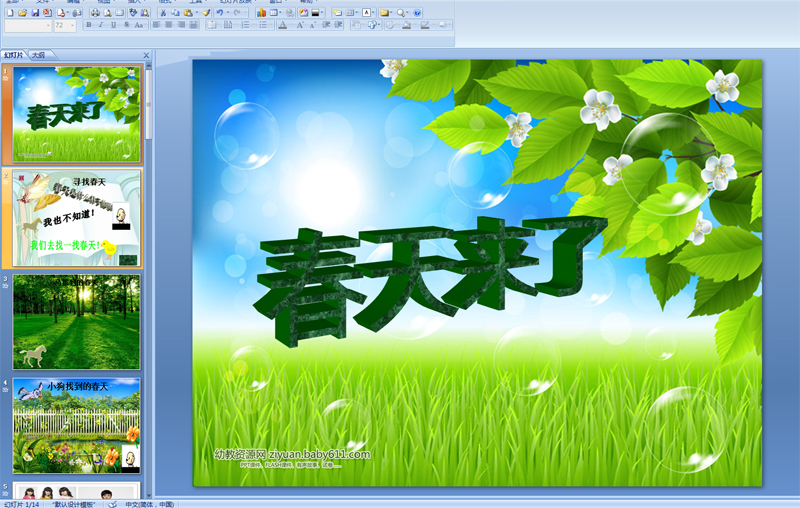This screenshot has height=508, width=800.
Task: Click the zoom magnifier icon
Action: tap(401, 13)
